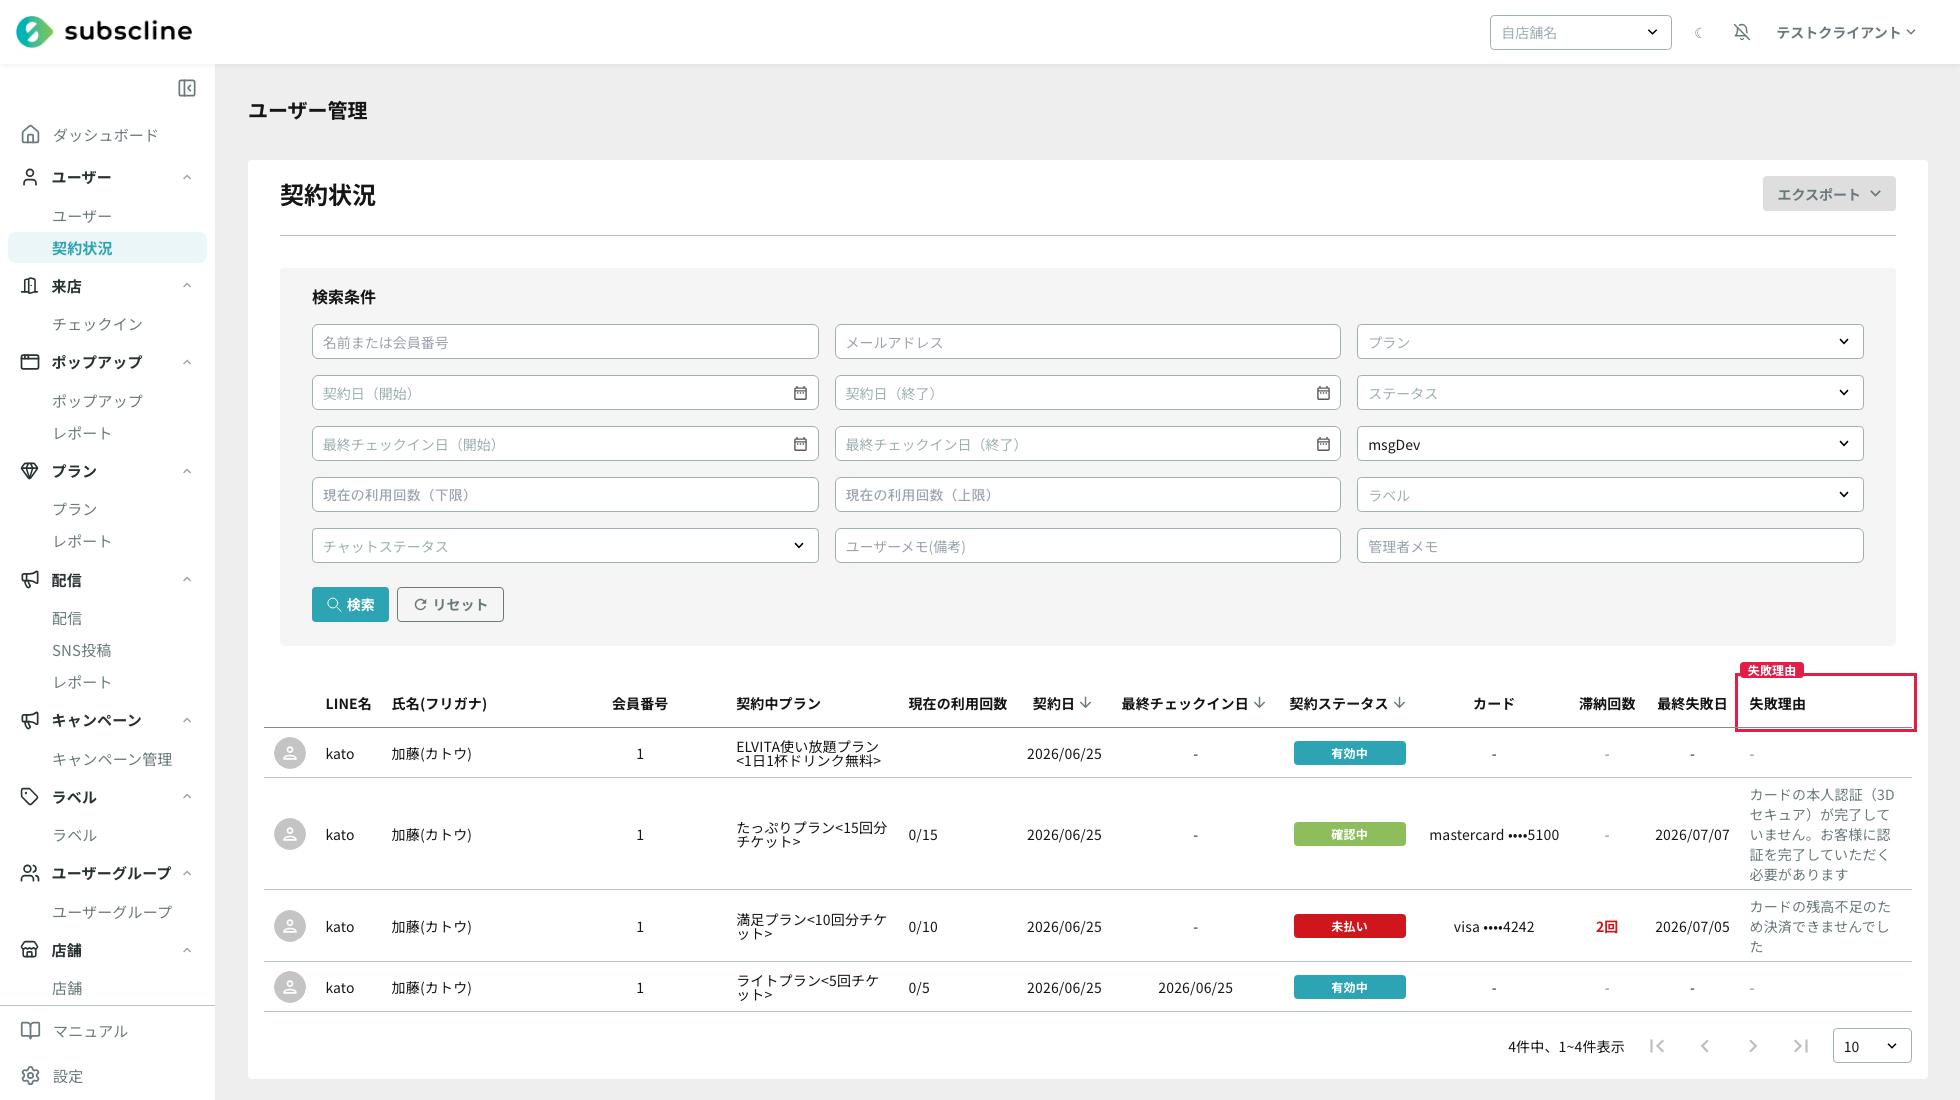The height and width of the screenshot is (1100, 1960).
Task: Click the 検索 button
Action: click(x=350, y=604)
